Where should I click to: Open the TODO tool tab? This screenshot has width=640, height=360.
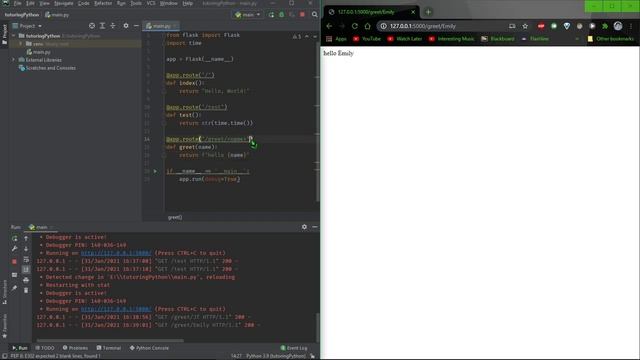point(45,348)
